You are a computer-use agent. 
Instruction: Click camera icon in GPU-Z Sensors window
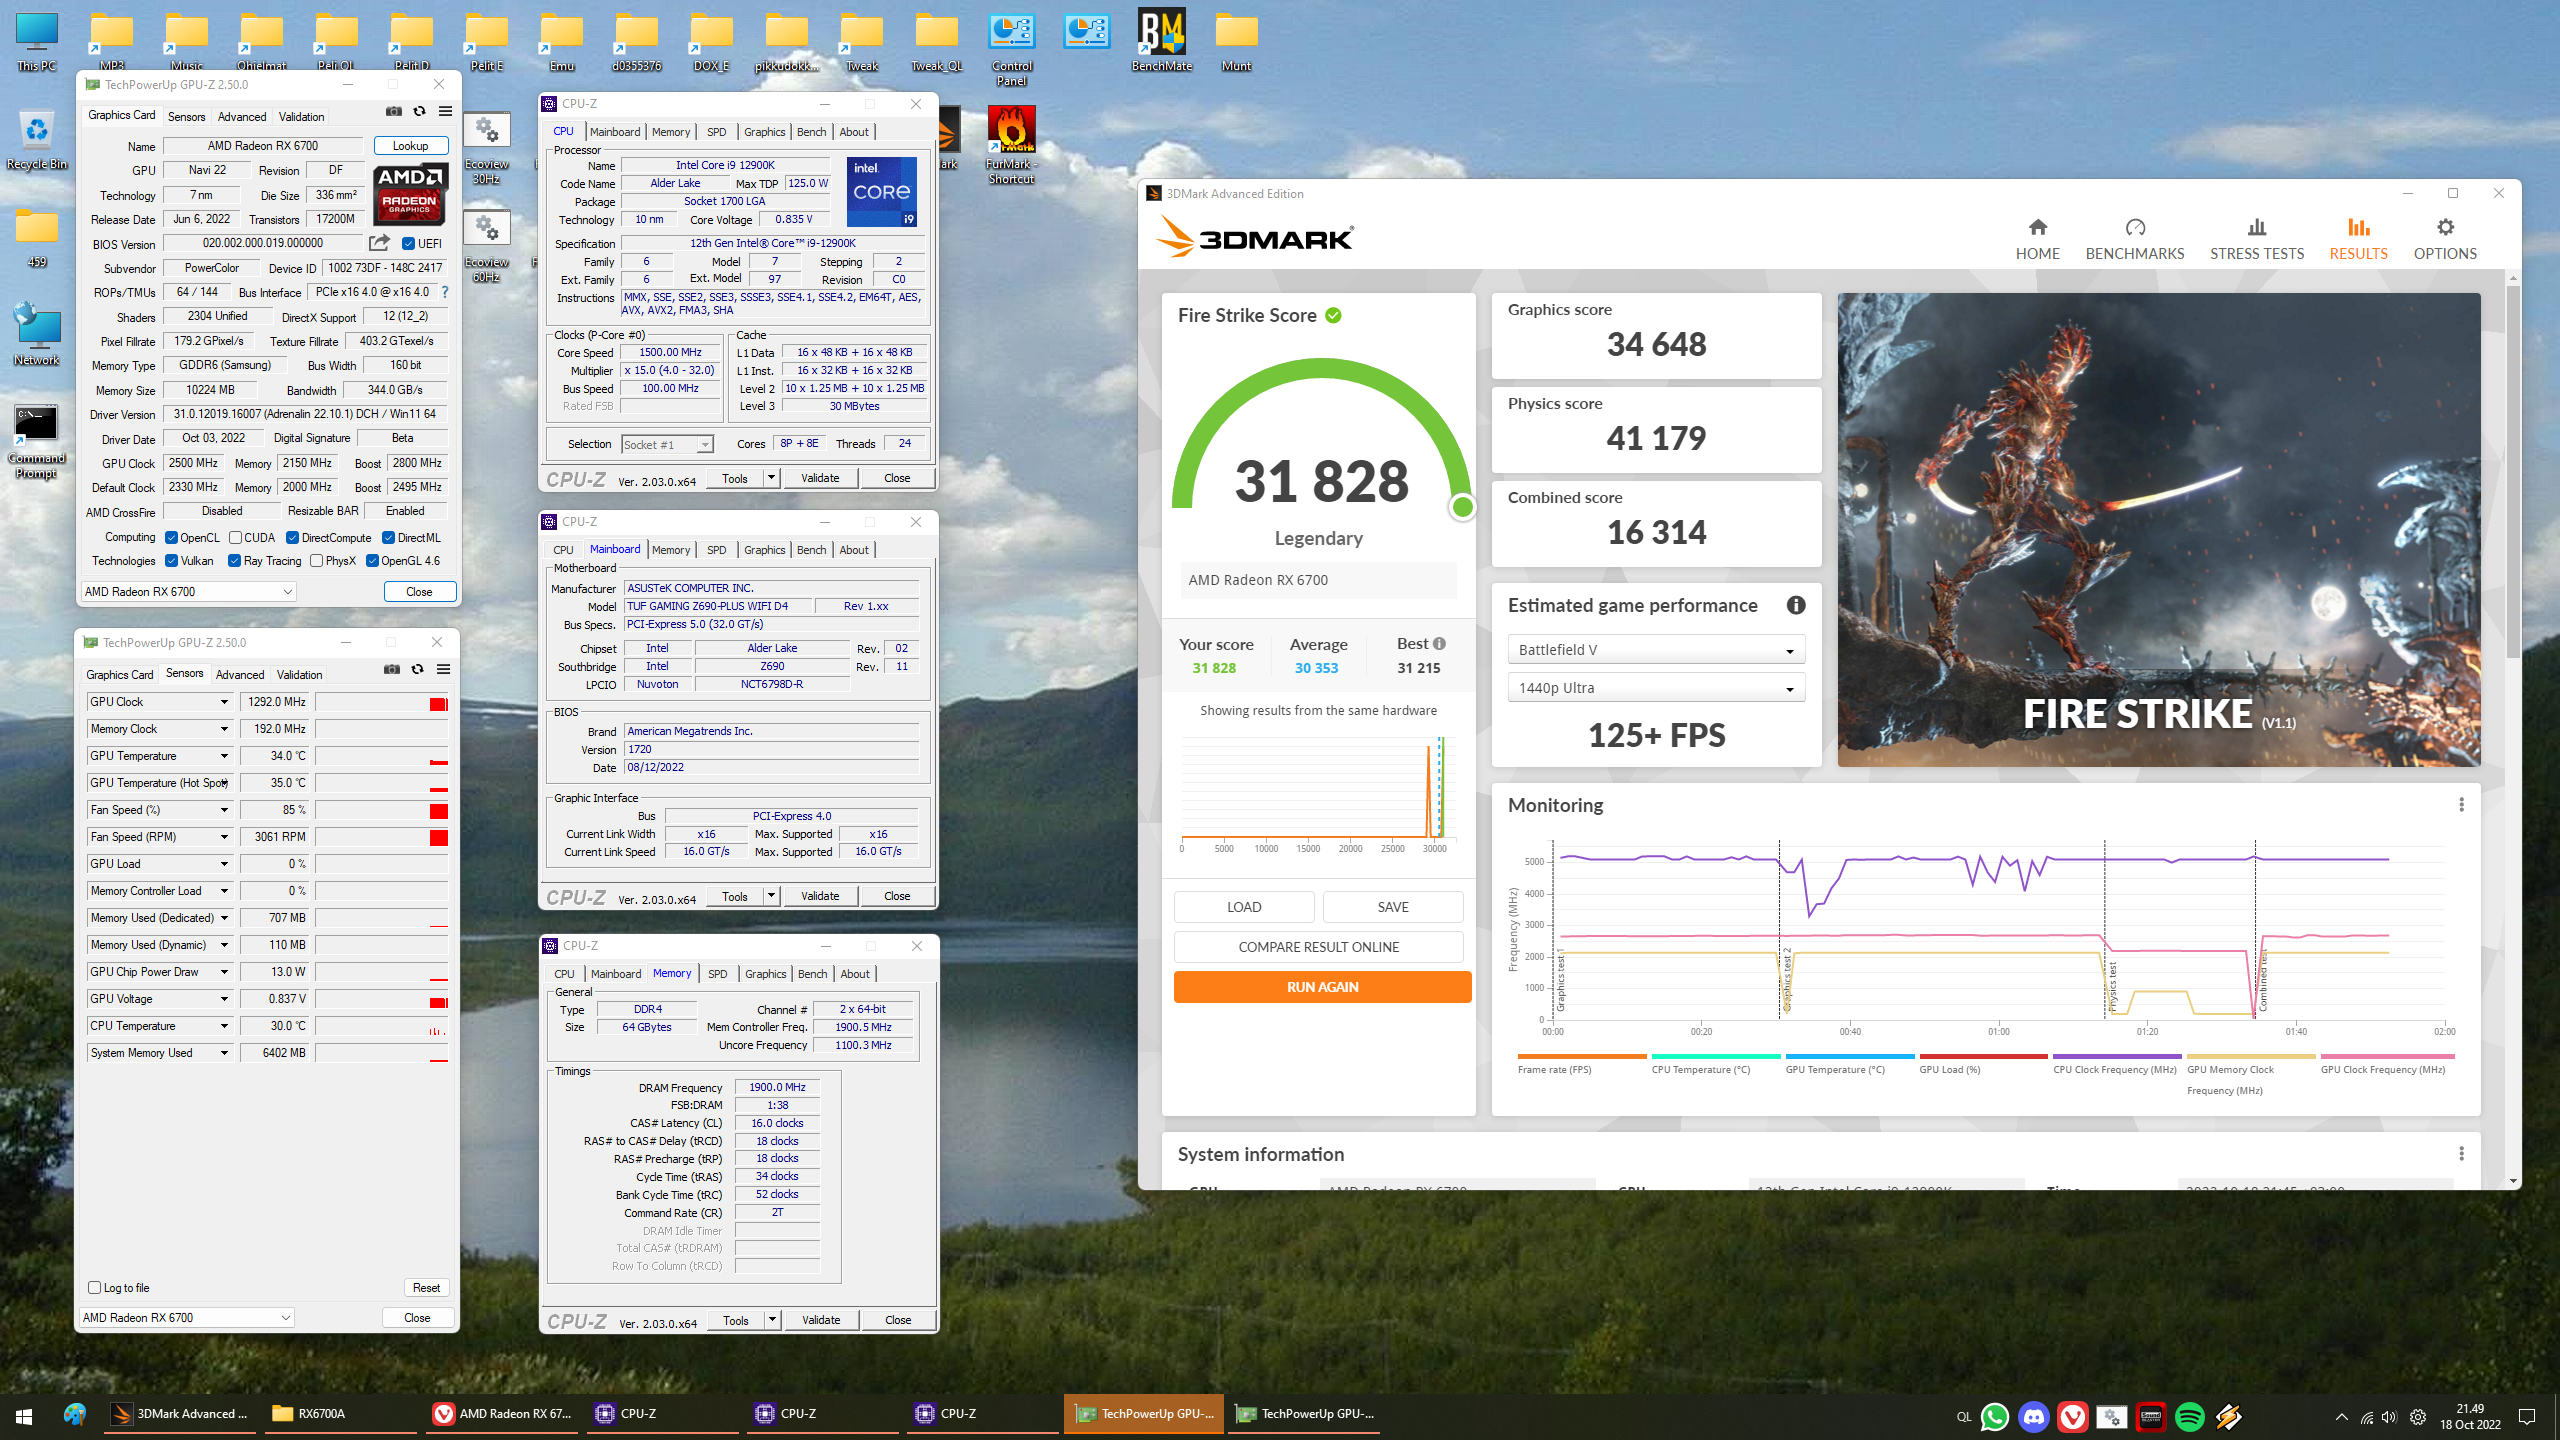pyautogui.click(x=392, y=670)
